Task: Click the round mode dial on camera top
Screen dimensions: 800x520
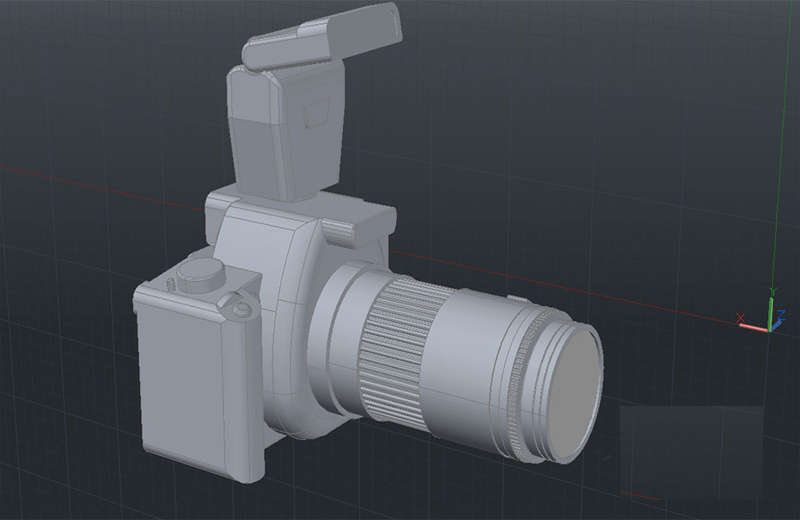Action: pyautogui.click(x=201, y=272)
